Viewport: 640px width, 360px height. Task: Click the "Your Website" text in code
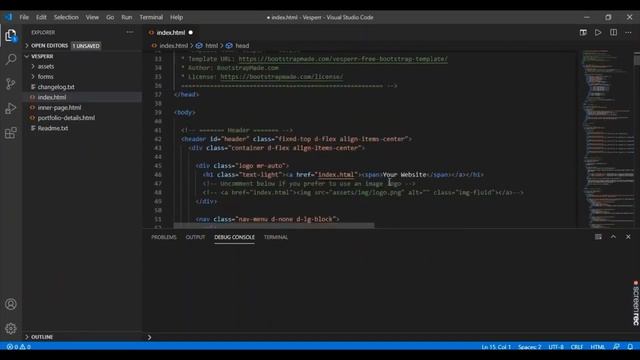point(404,175)
